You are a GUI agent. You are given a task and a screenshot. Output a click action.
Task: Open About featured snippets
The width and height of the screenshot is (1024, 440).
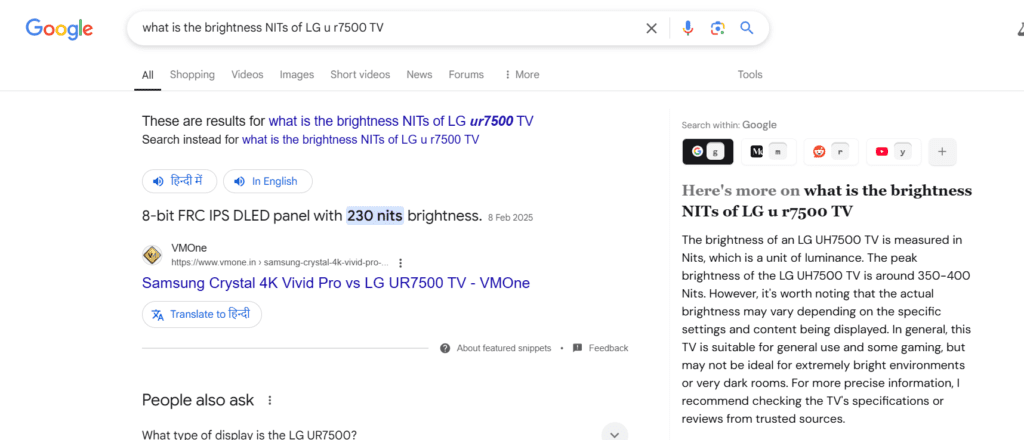pyautogui.click(x=496, y=348)
